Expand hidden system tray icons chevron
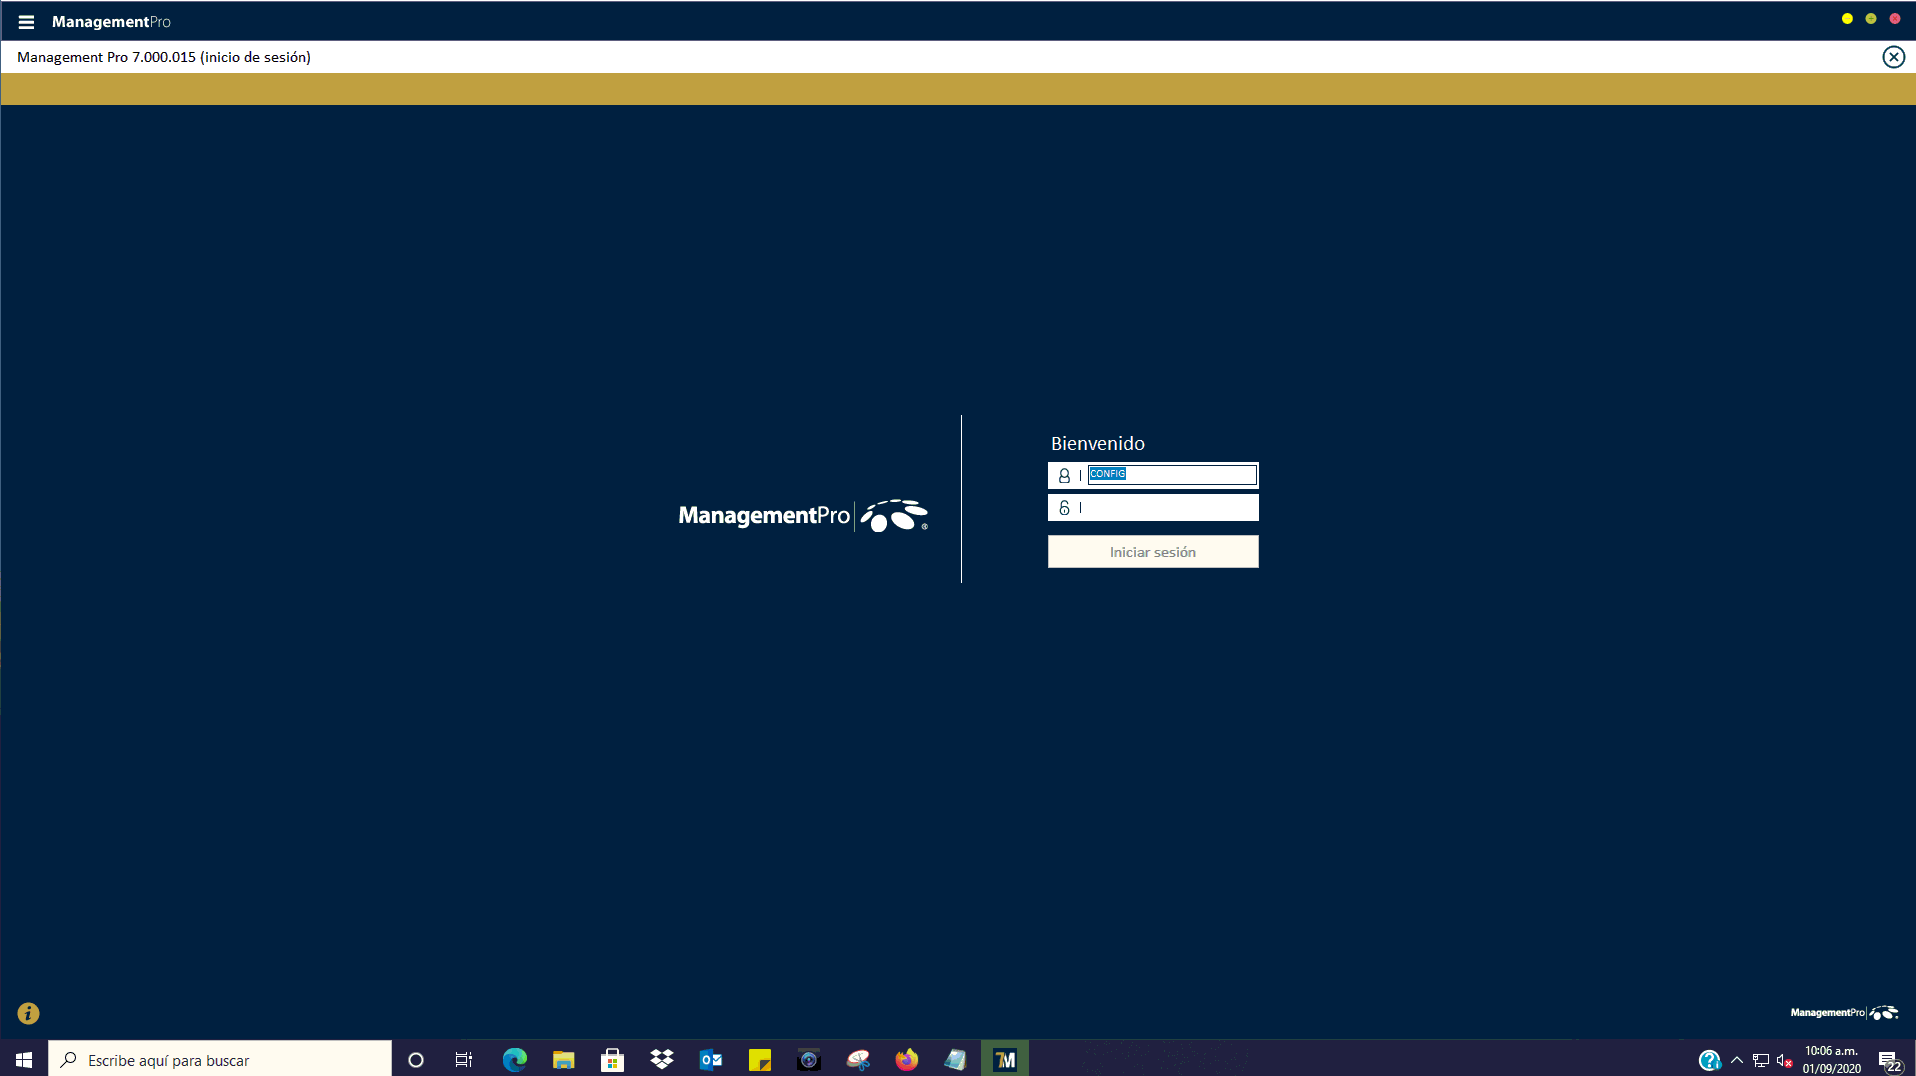The image size is (1916, 1076). pyautogui.click(x=1737, y=1060)
